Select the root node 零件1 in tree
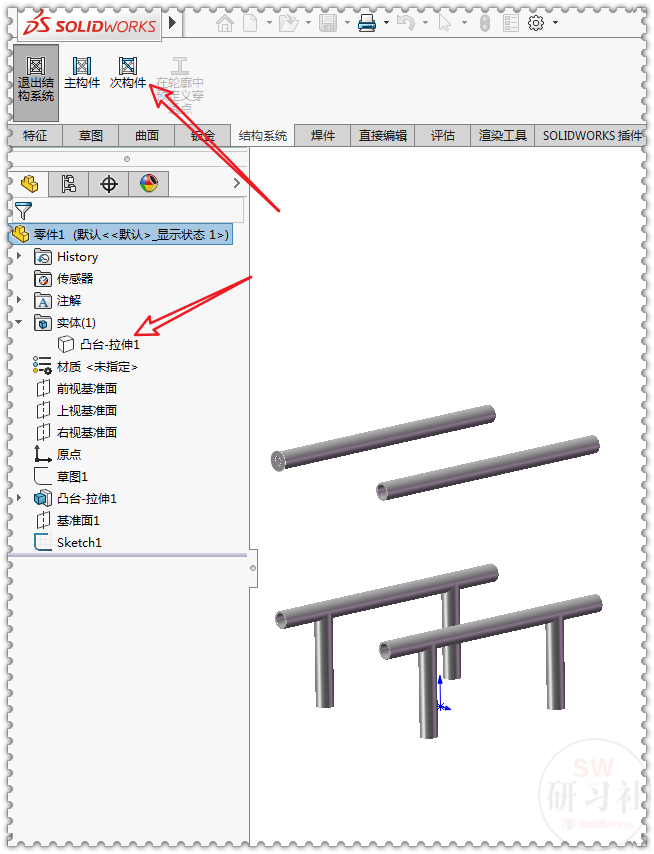 [122, 235]
